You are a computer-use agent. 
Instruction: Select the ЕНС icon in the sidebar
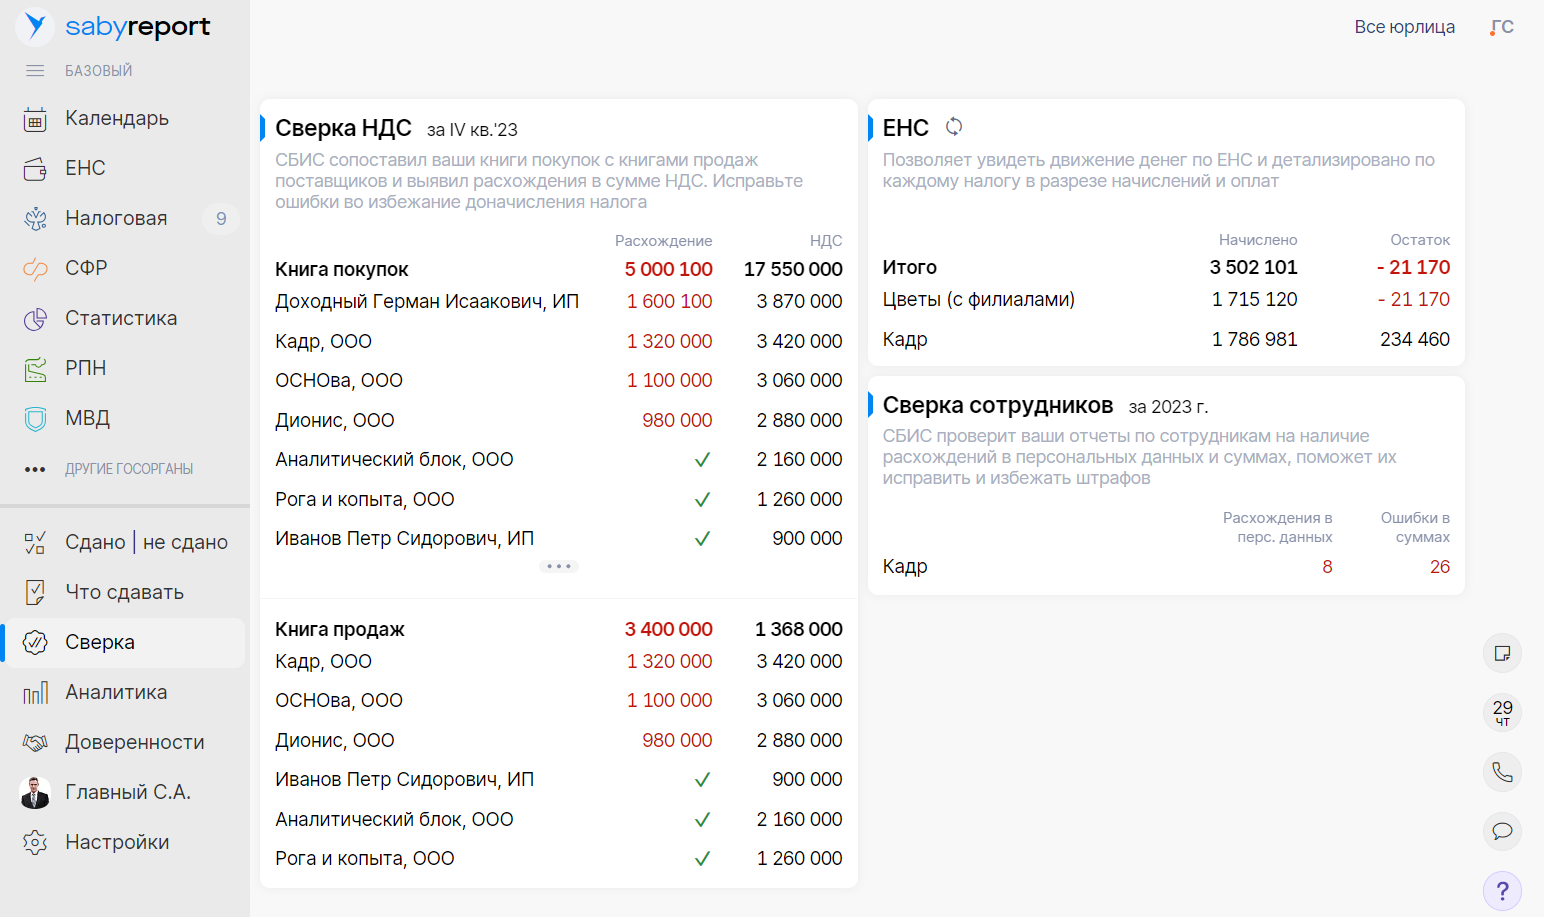pyautogui.click(x=85, y=168)
